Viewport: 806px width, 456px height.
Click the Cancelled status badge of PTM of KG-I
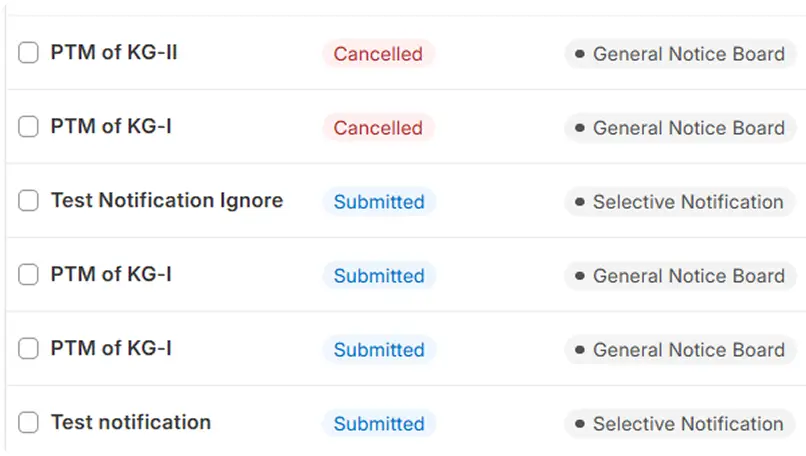point(378,128)
